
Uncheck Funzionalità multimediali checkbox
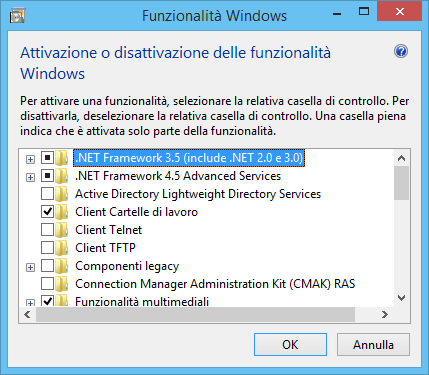pos(47,301)
